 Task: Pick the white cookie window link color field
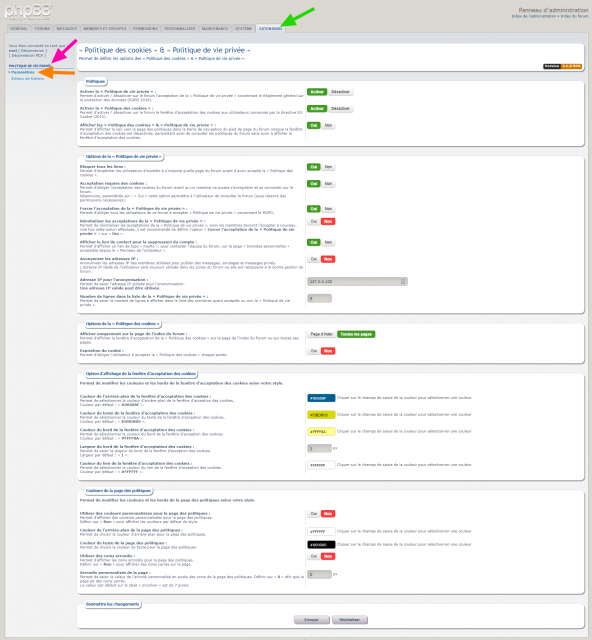(x=321, y=465)
